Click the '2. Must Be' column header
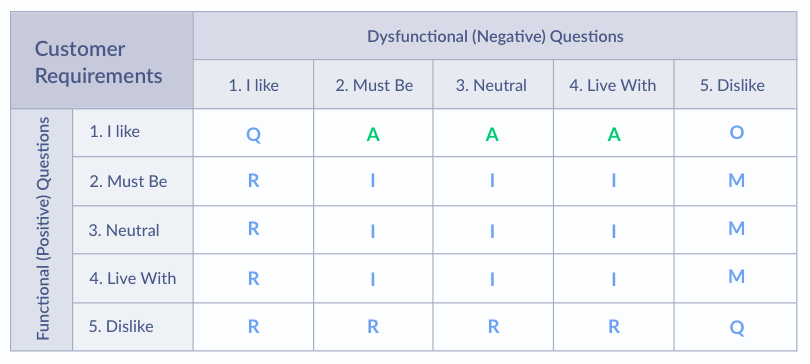Screen dimensions: 810x364 pos(373,85)
